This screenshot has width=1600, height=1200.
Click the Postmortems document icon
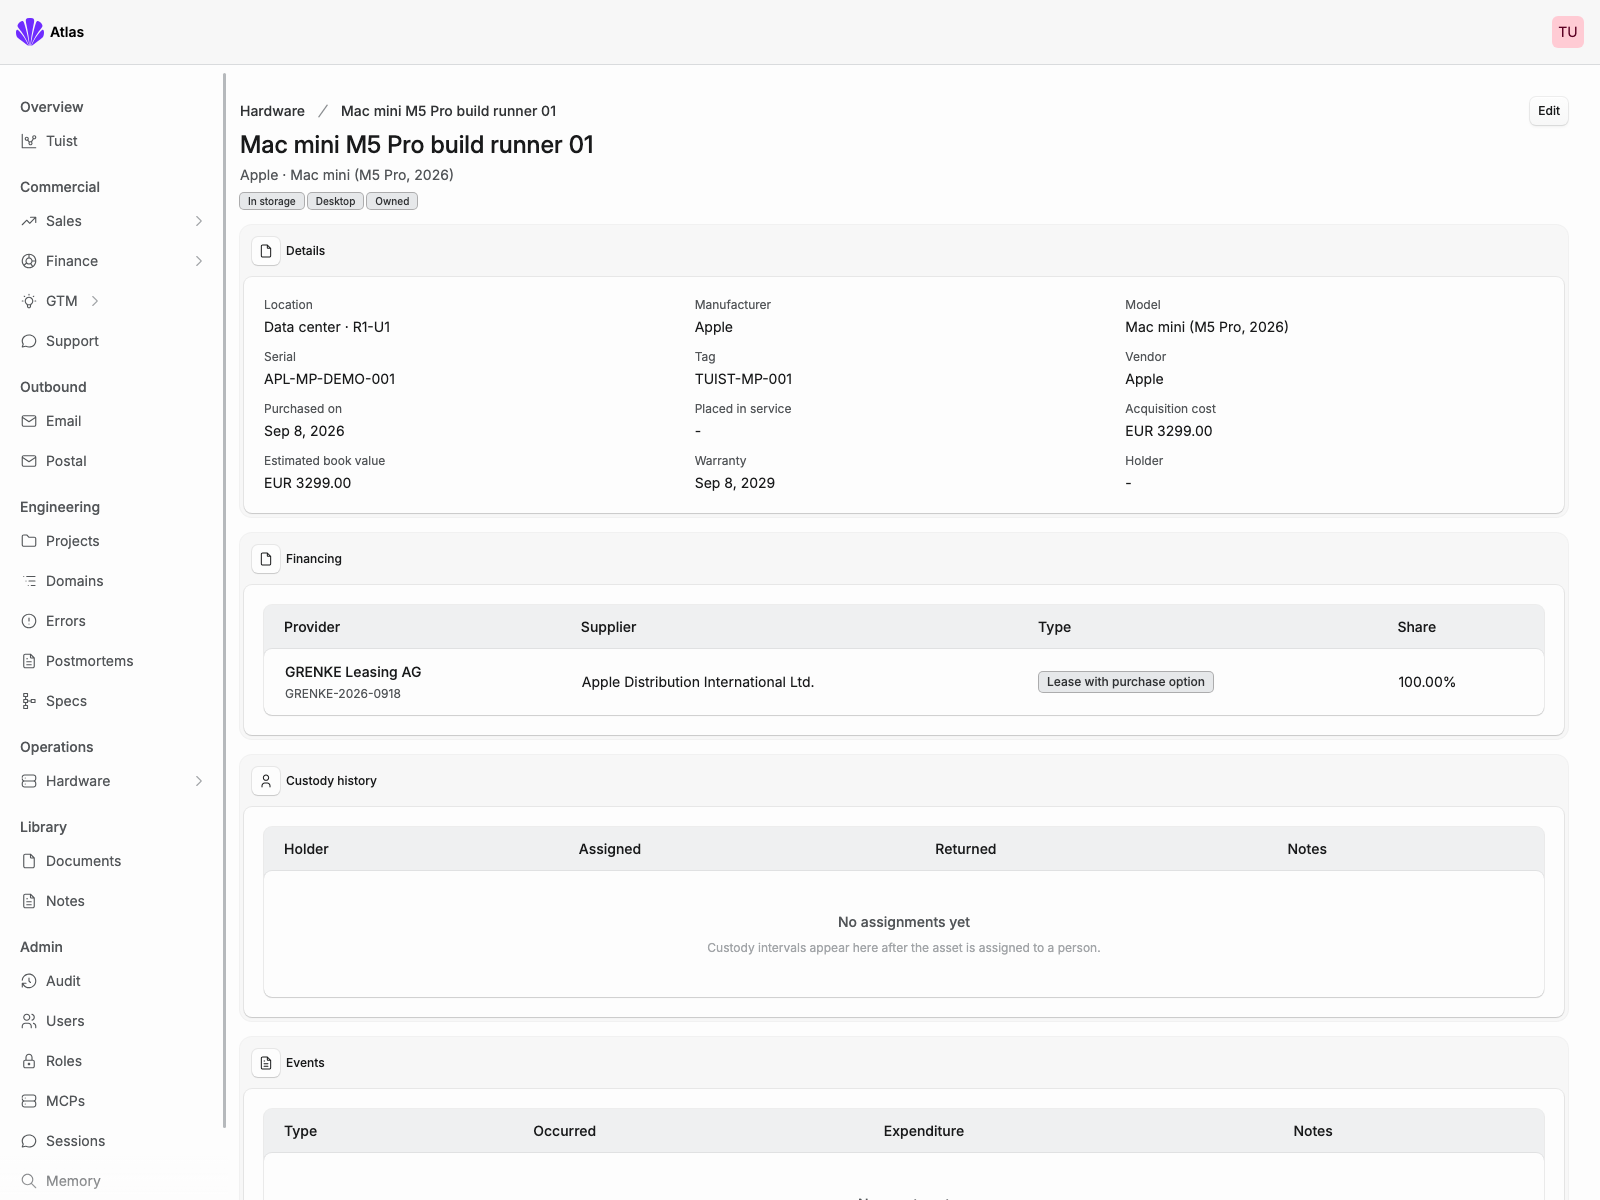pyautogui.click(x=29, y=661)
